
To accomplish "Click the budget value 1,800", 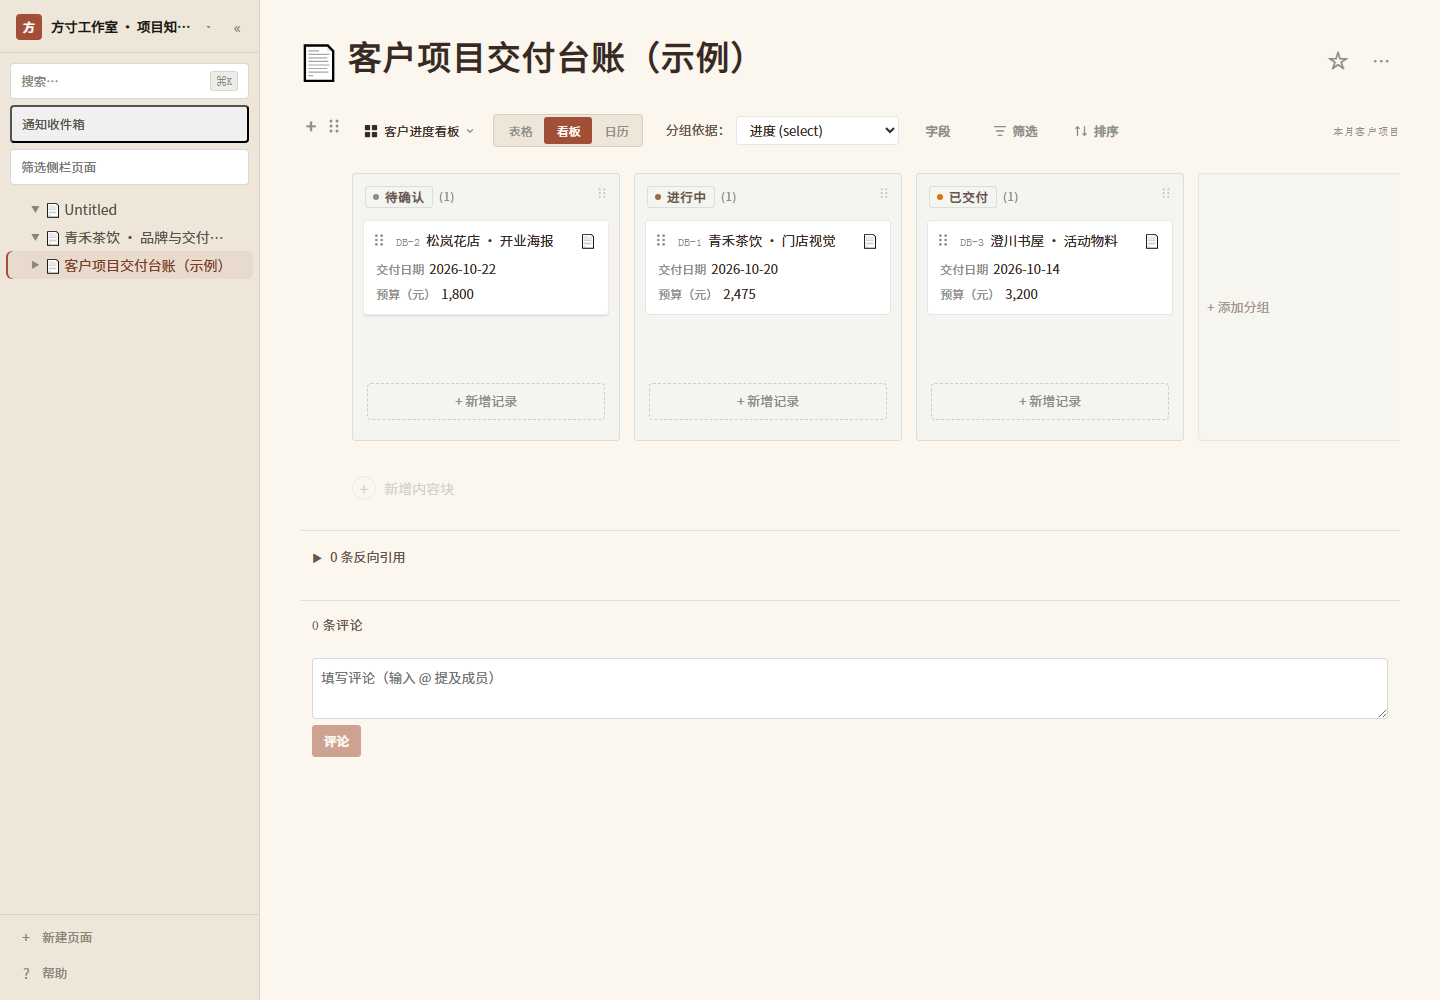I will point(457,294).
